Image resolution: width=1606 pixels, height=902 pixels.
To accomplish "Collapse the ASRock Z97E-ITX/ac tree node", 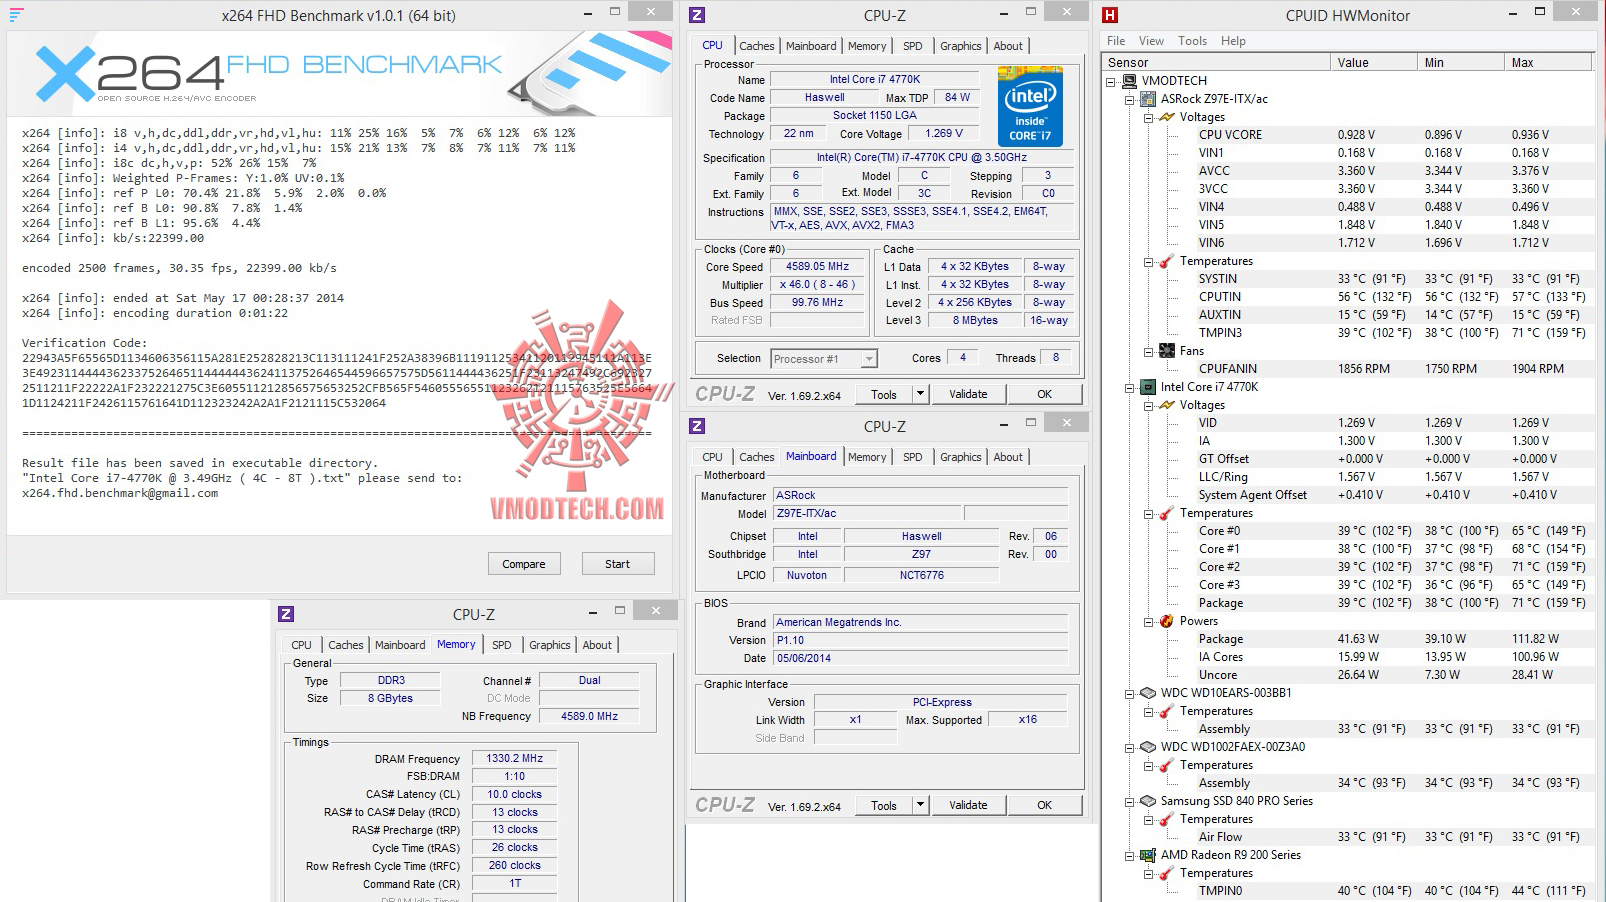I will 1130,99.
